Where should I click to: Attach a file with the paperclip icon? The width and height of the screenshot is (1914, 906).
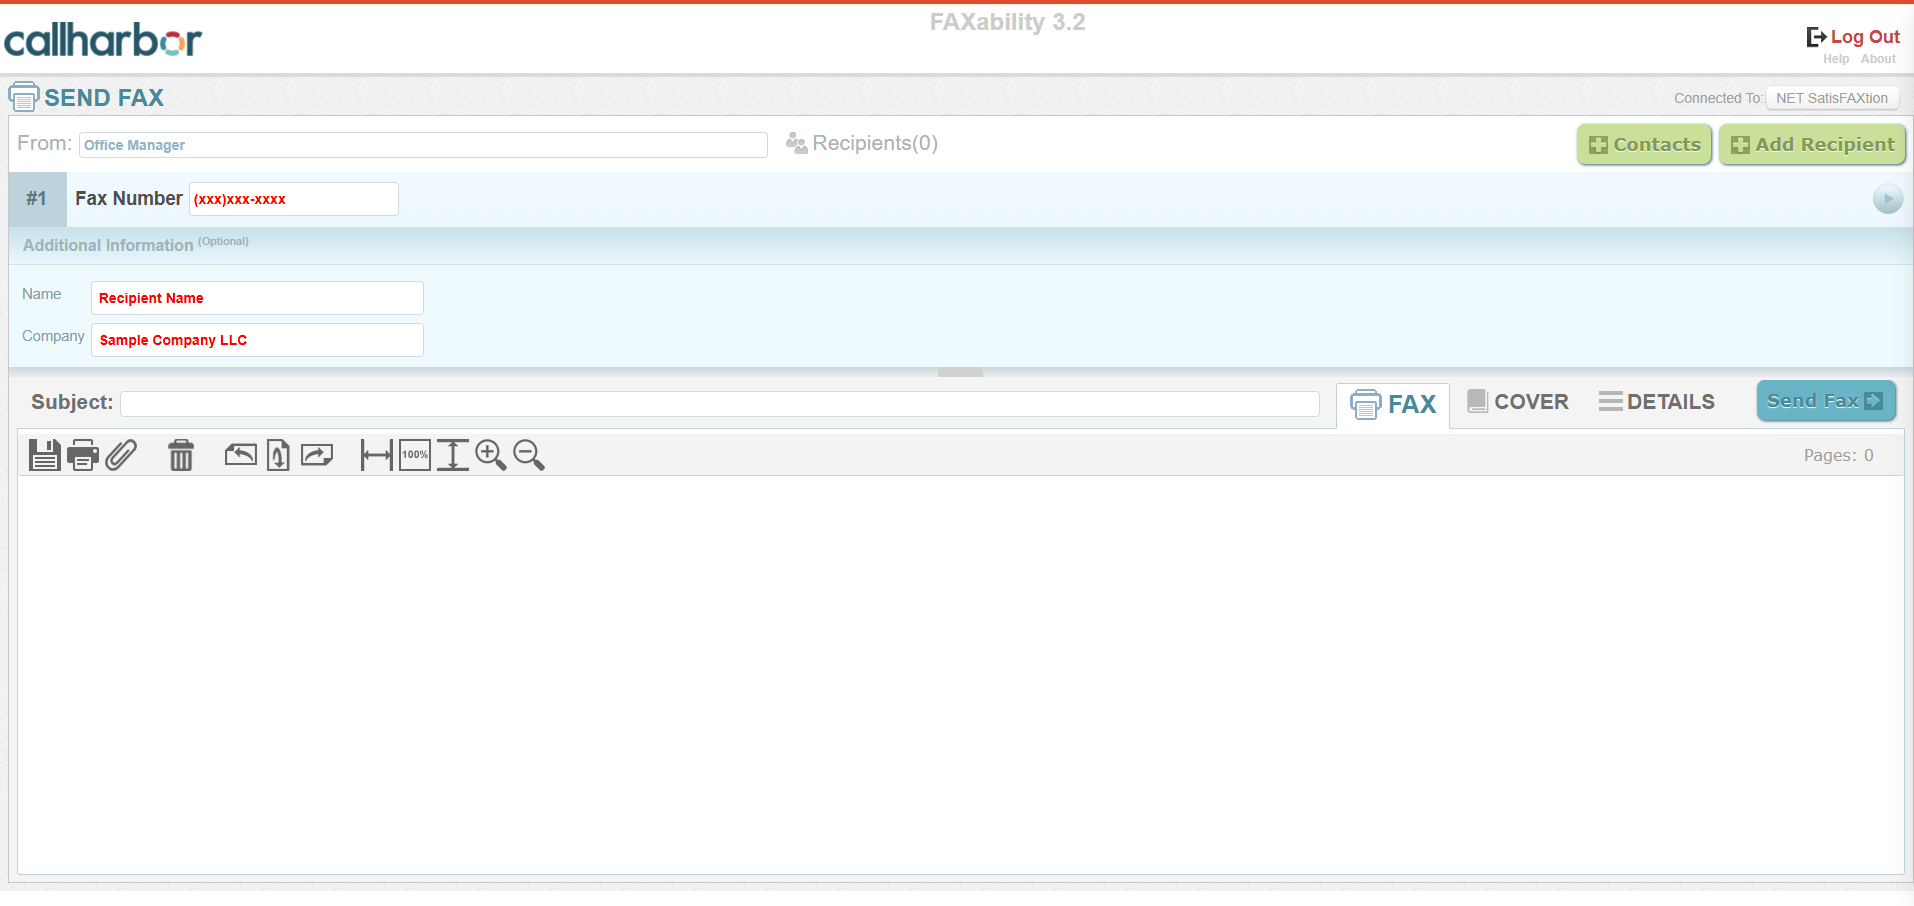[121, 455]
